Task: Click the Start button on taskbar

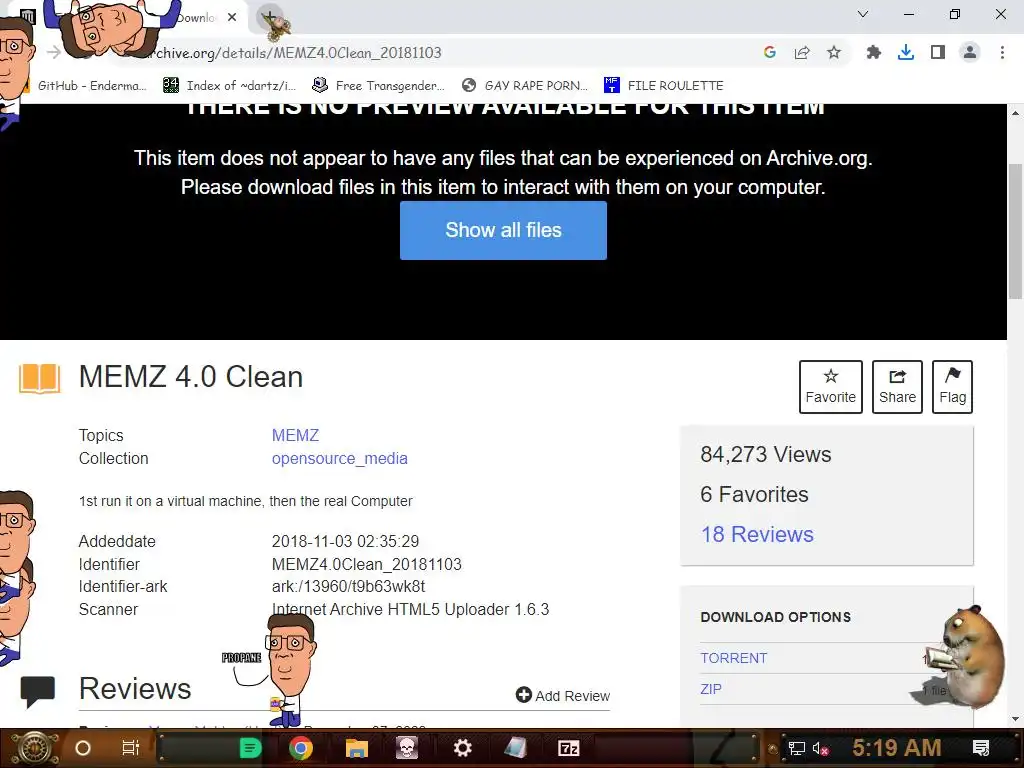Action: click(x=34, y=748)
